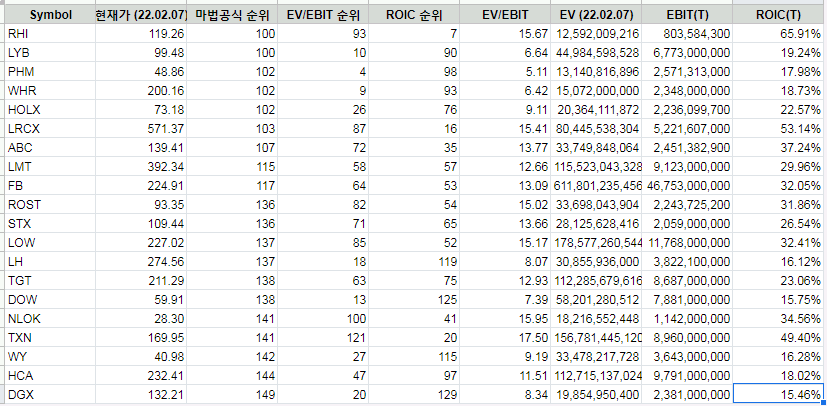This screenshot has height=406, width=827.
Task: Click the ROIC 순위 header cell
Action: 414,15
